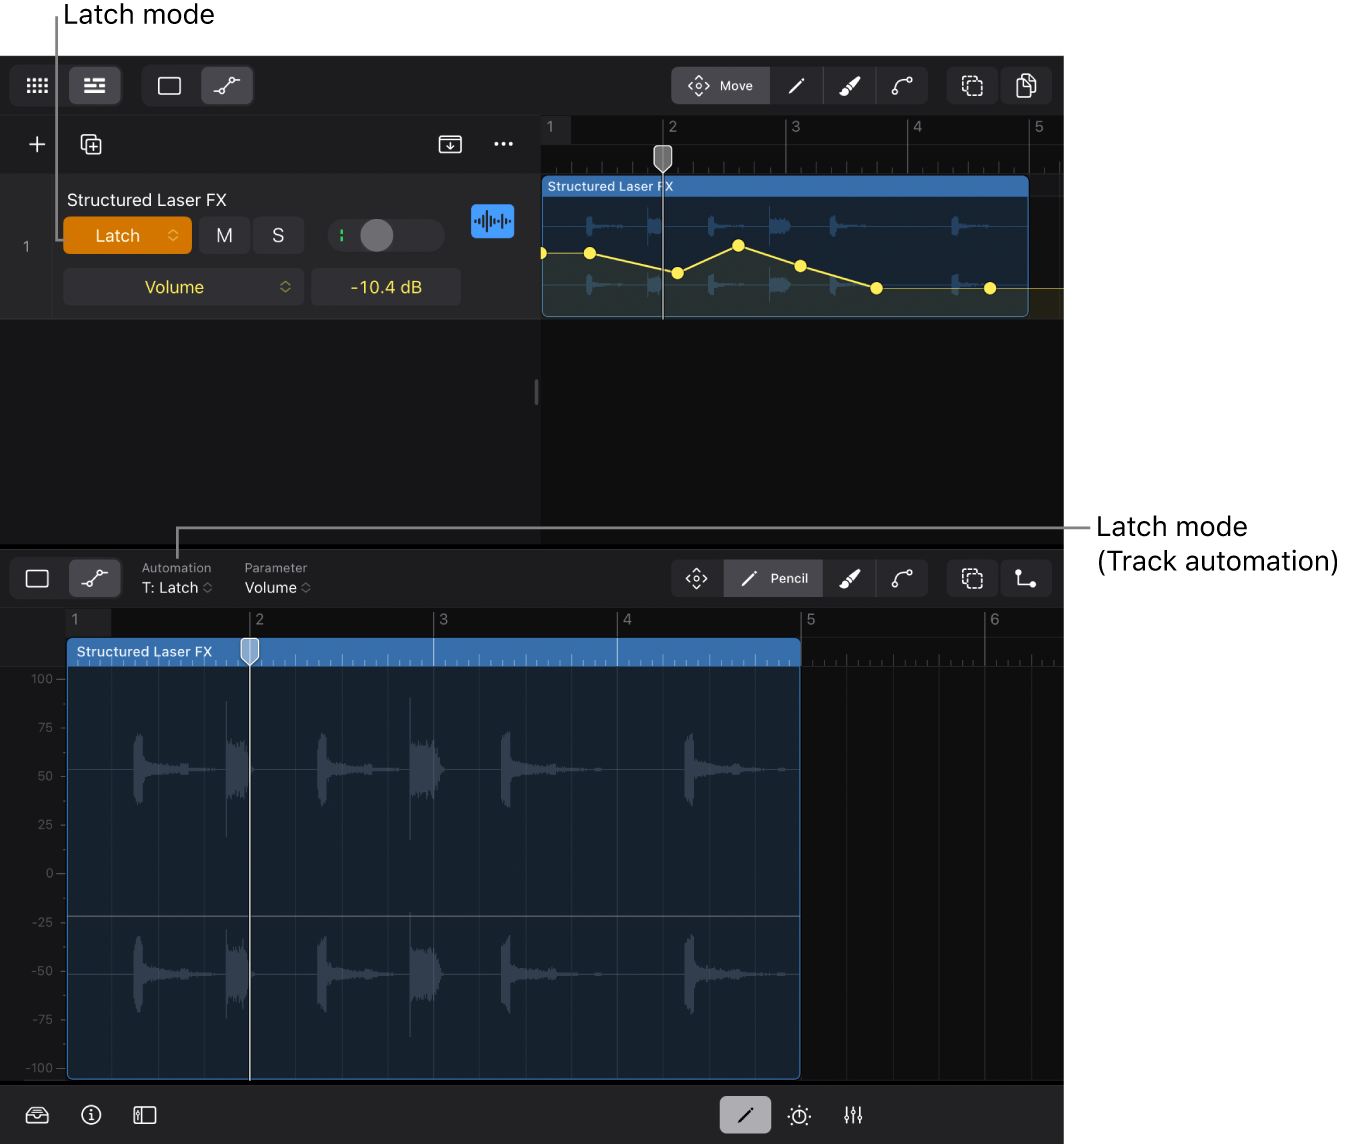
Task: Click bar 3 in tracks ruler
Action: tap(796, 127)
